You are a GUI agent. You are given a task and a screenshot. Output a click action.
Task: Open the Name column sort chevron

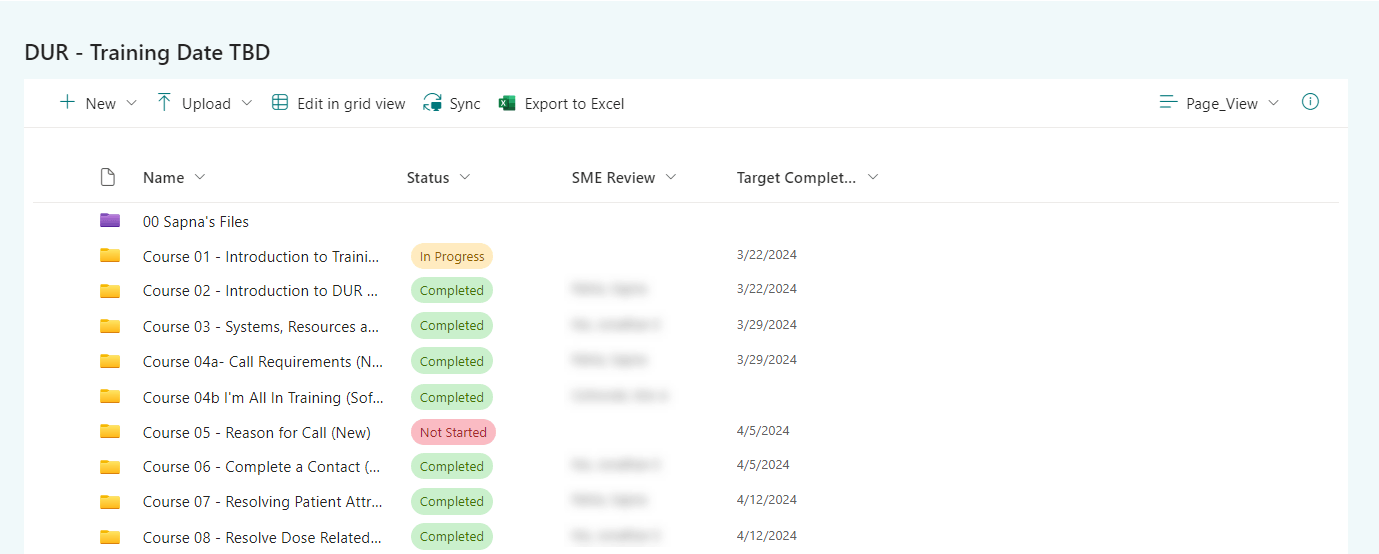pos(200,177)
